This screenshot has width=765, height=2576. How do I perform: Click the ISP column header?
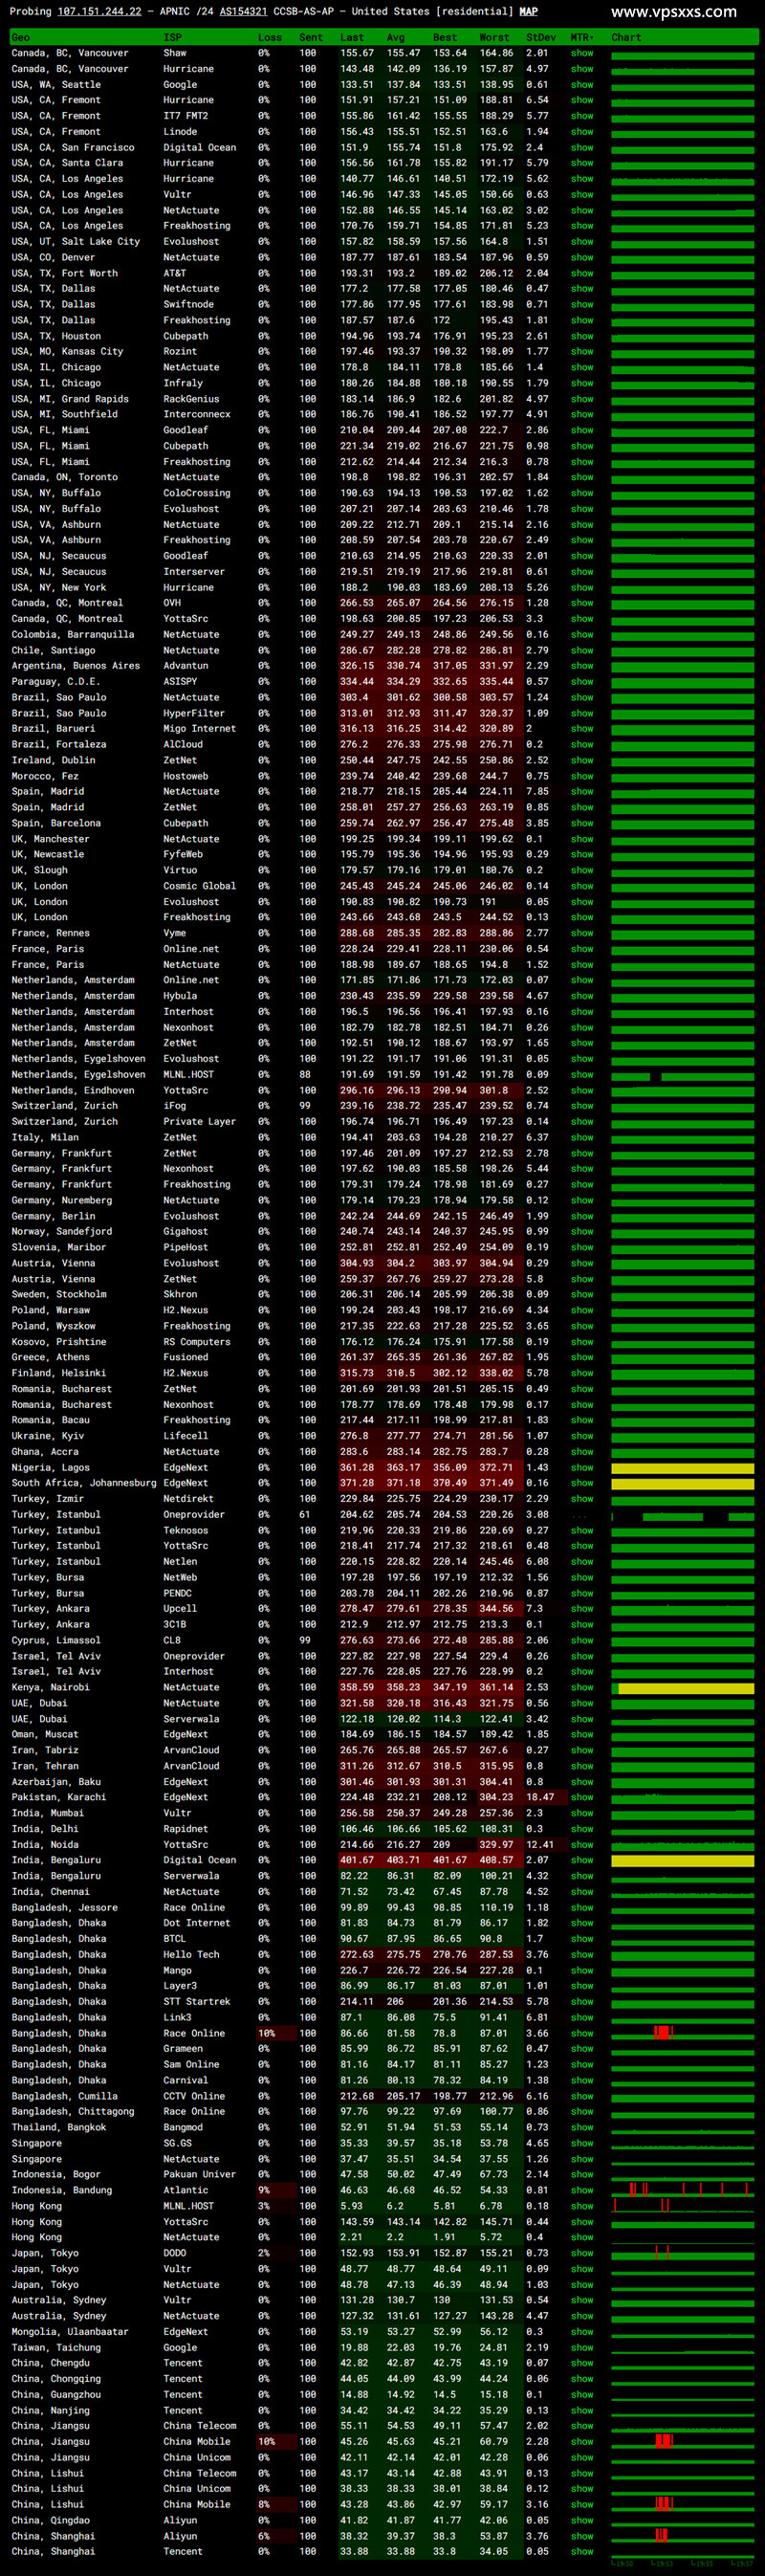[x=172, y=37]
